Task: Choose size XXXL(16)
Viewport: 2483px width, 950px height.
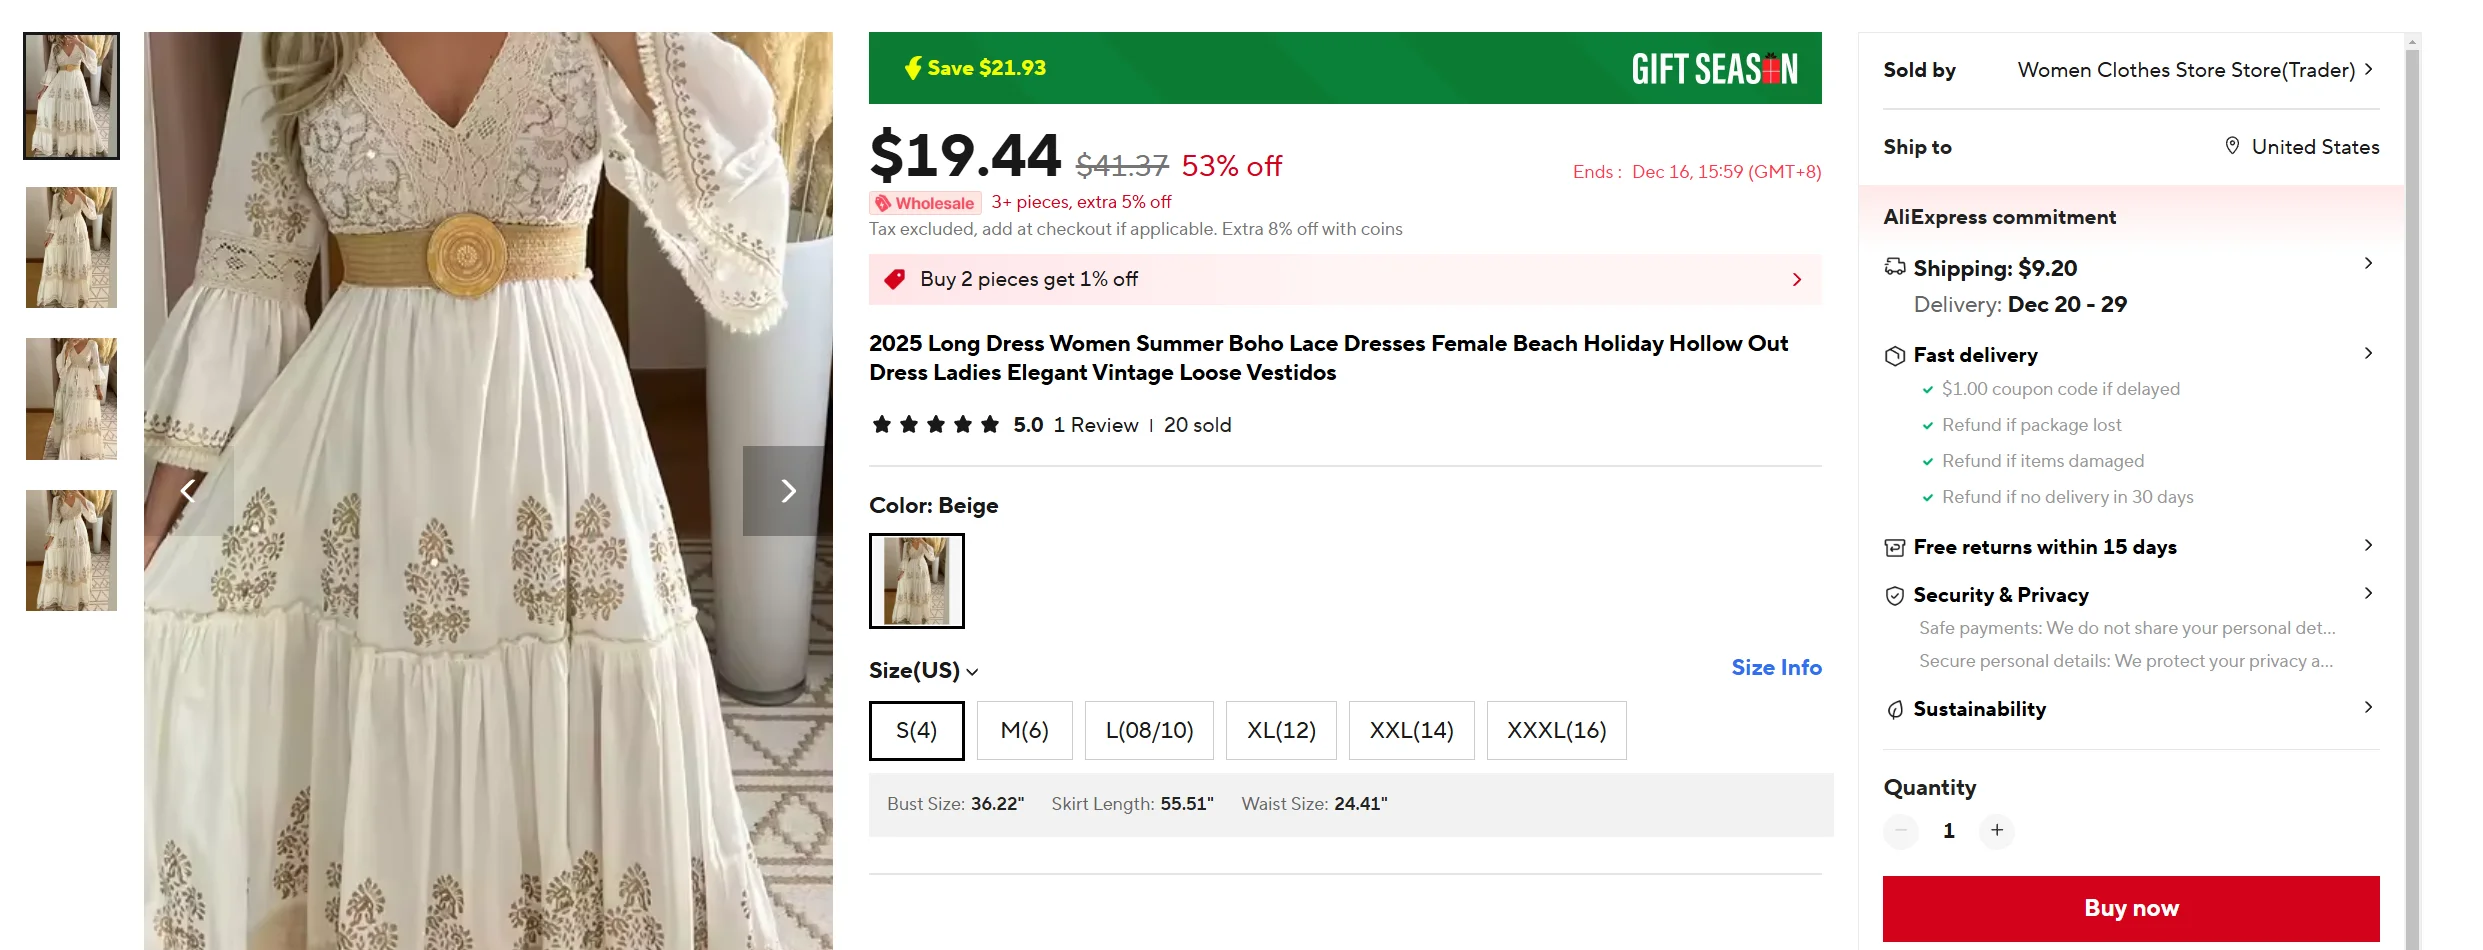Action: pyautogui.click(x=1555, y=731)
